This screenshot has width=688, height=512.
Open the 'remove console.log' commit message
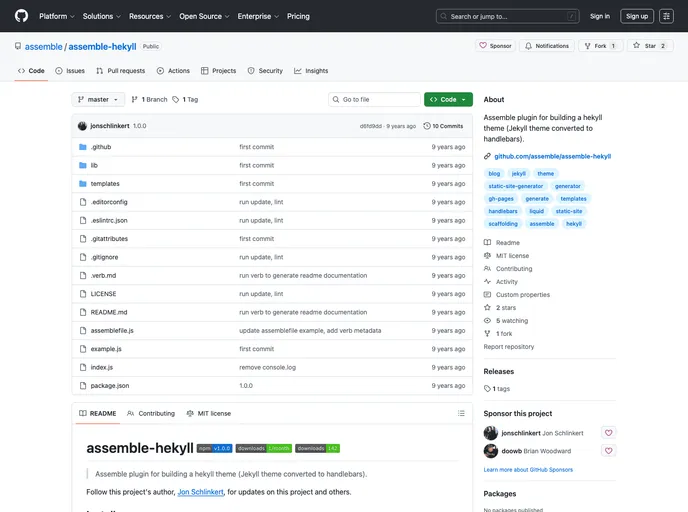268,367
